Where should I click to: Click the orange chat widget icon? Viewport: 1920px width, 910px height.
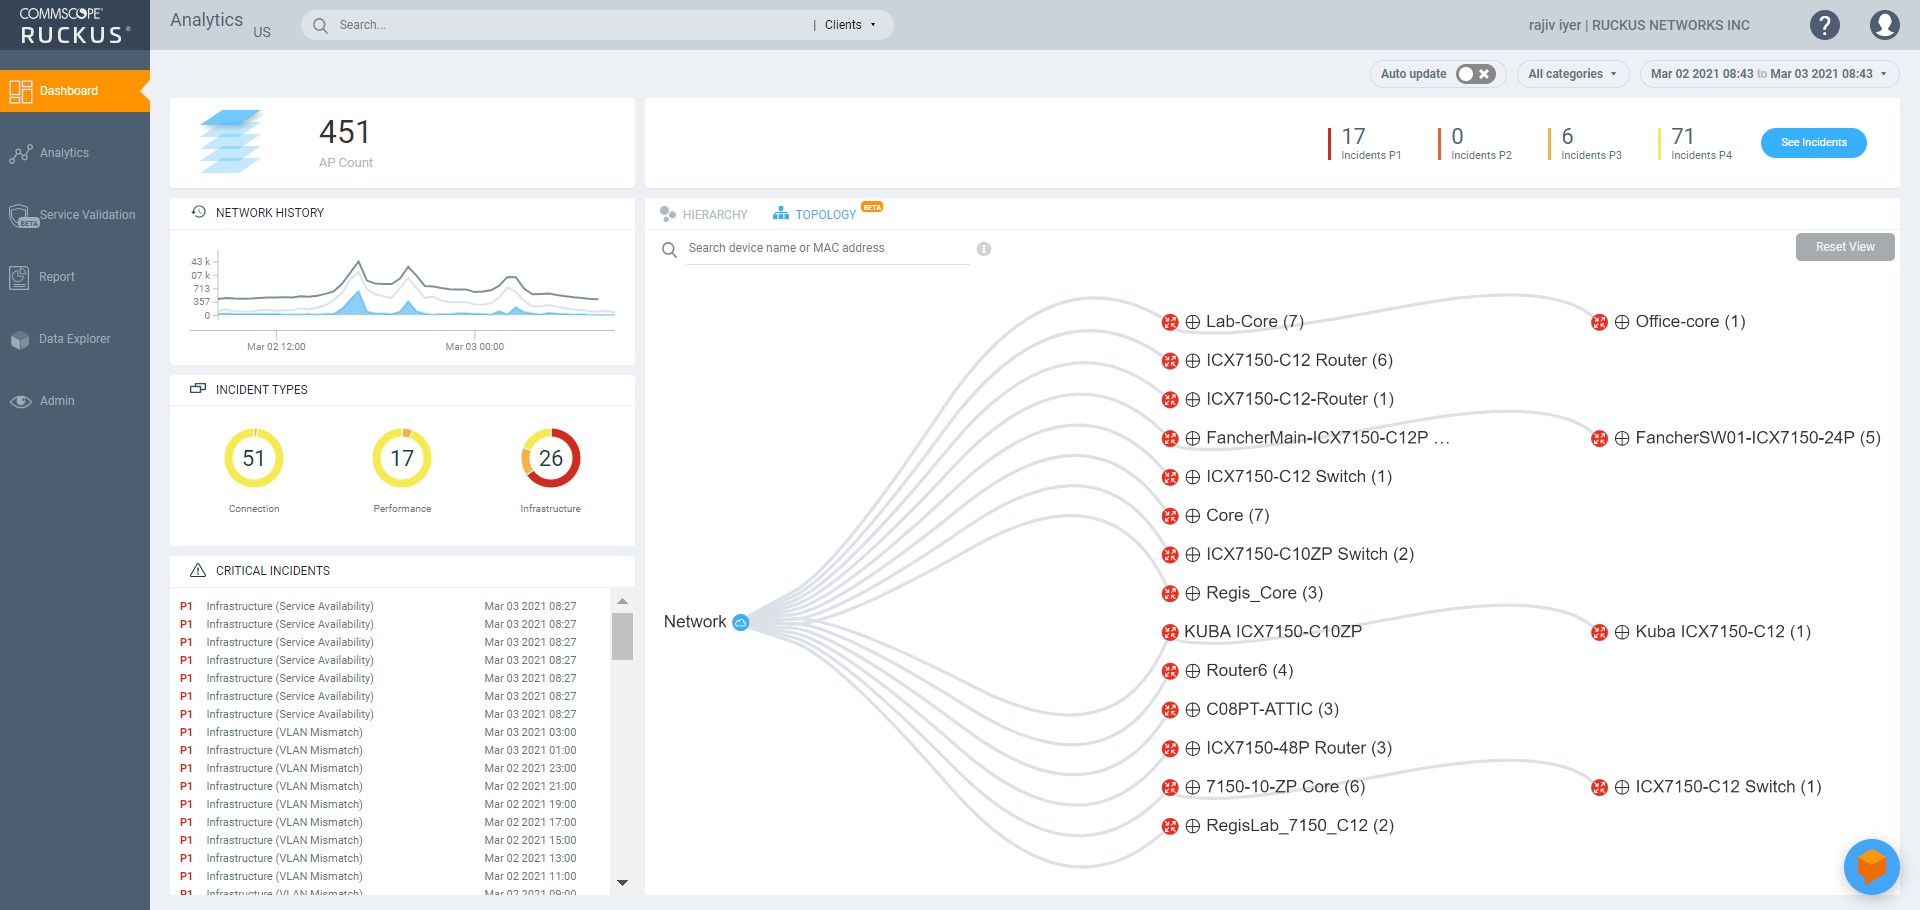(x=1871, y=866)
